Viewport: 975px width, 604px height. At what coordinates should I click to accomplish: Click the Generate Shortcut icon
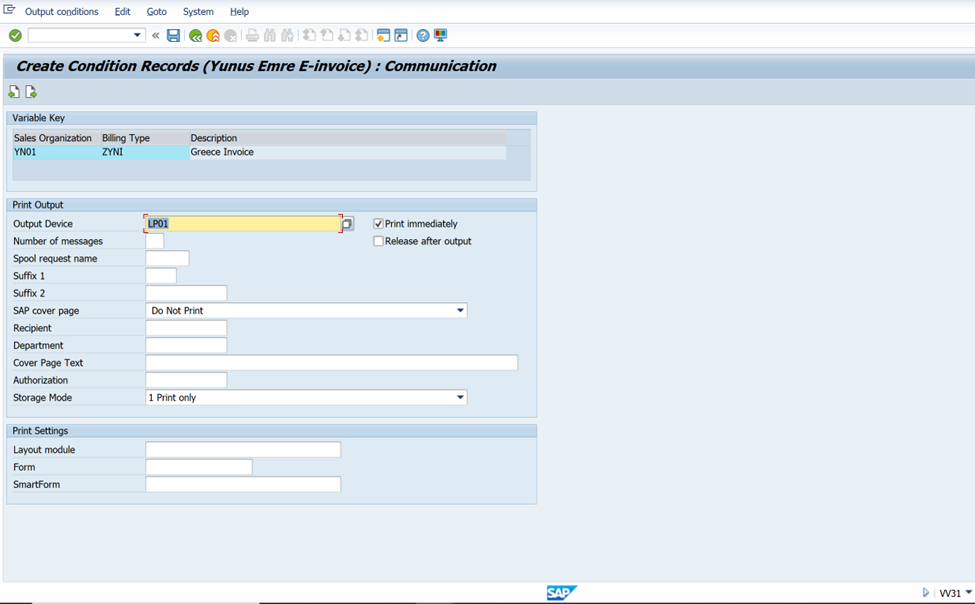point(401,35)
